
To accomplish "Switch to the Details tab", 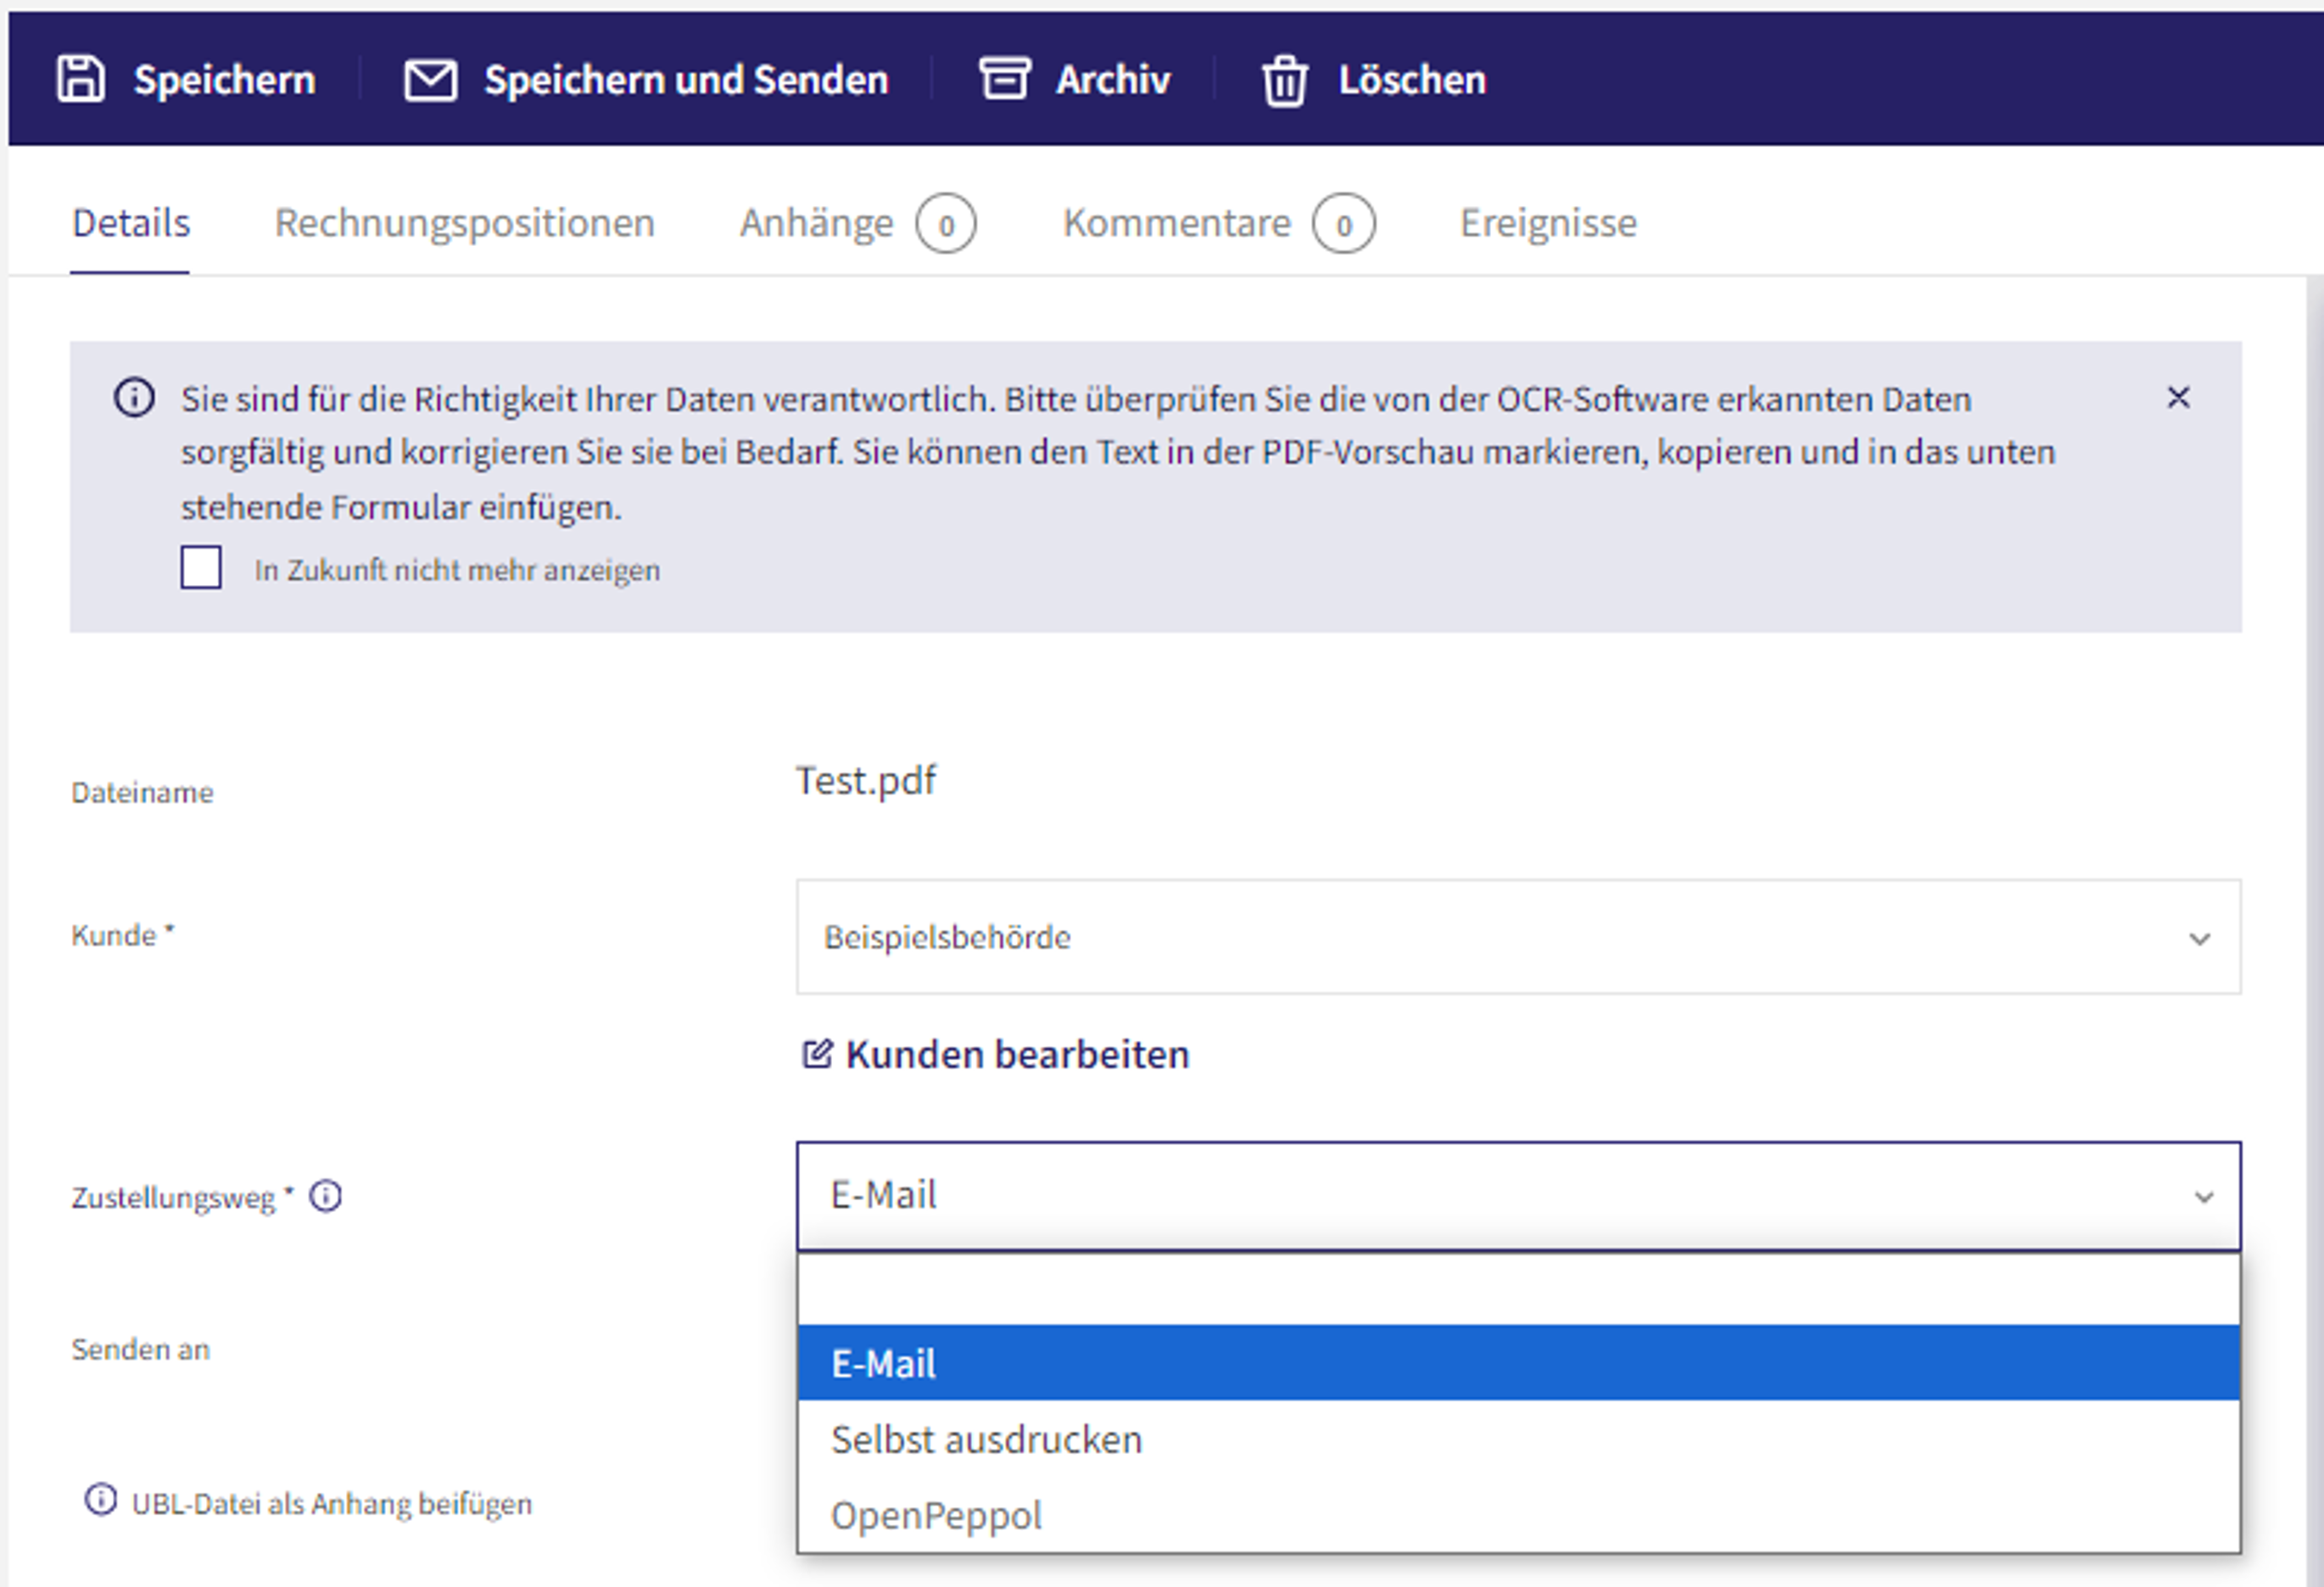I will pos(131,222).
